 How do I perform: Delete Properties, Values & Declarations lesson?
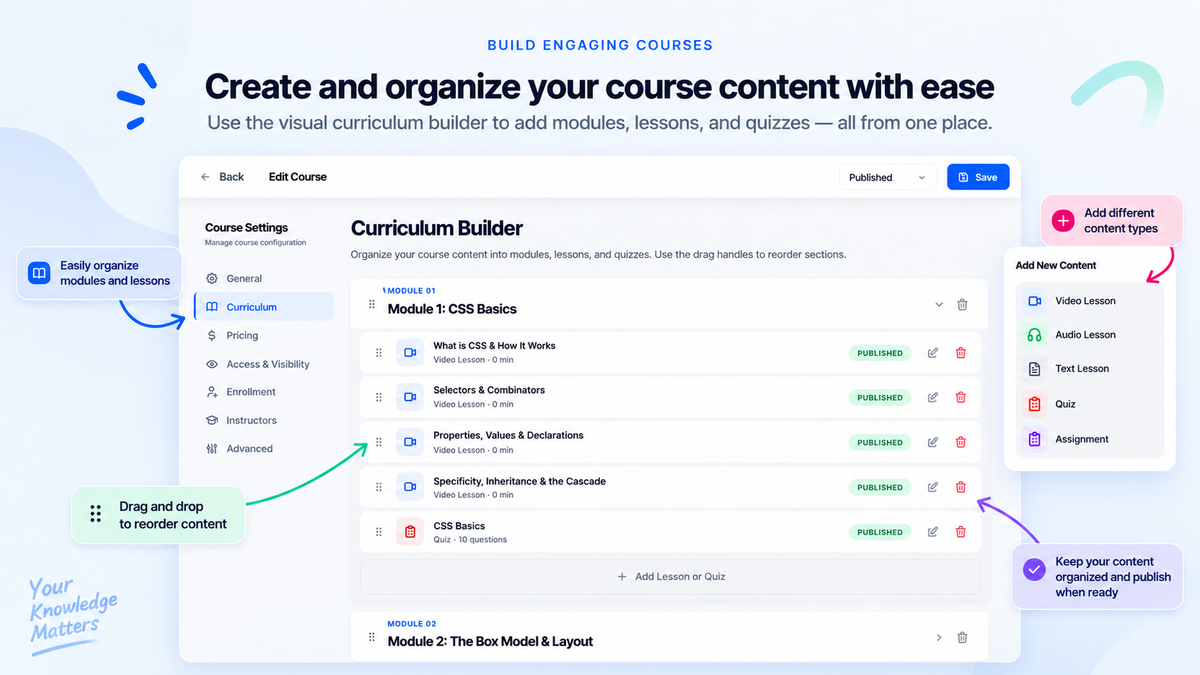coord(961,442)
